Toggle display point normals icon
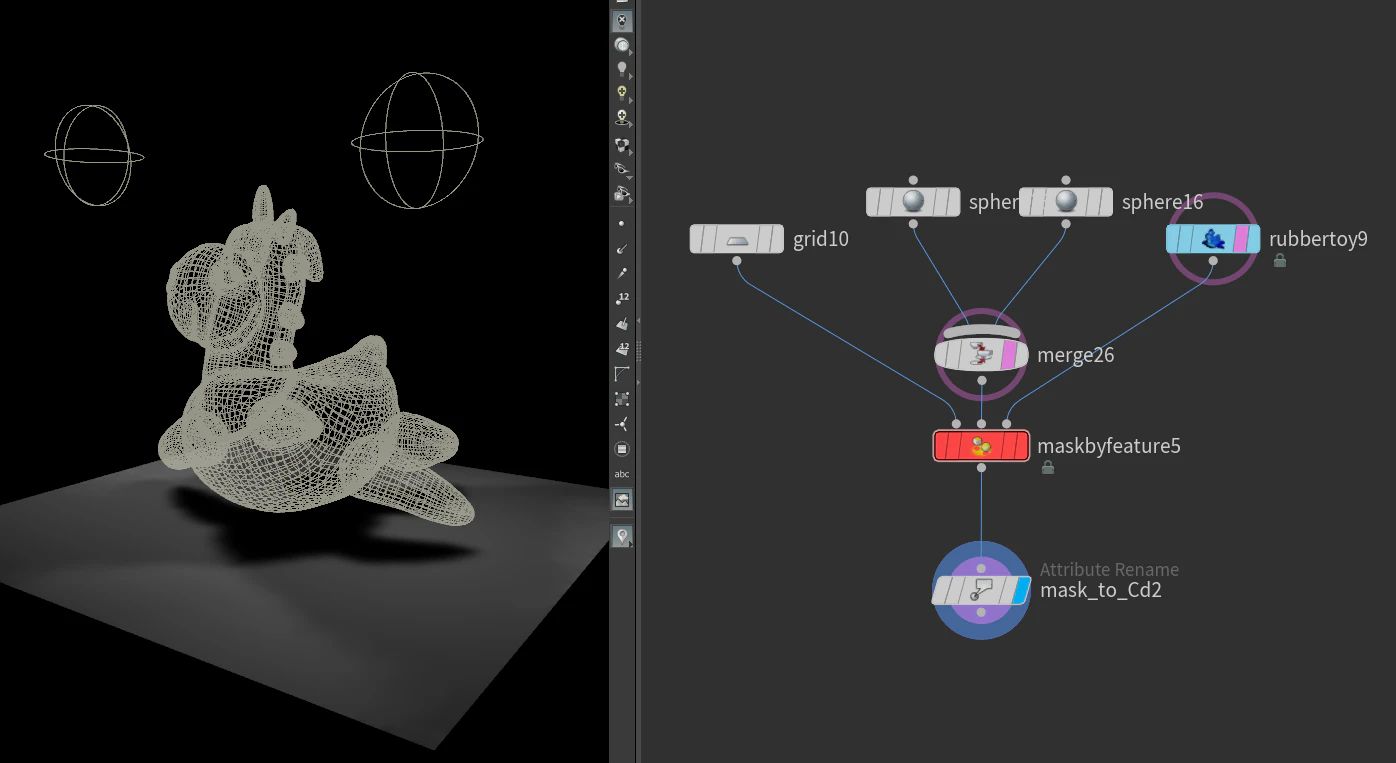Viewport: 1396px width, 763px height. tap(622, 248)
